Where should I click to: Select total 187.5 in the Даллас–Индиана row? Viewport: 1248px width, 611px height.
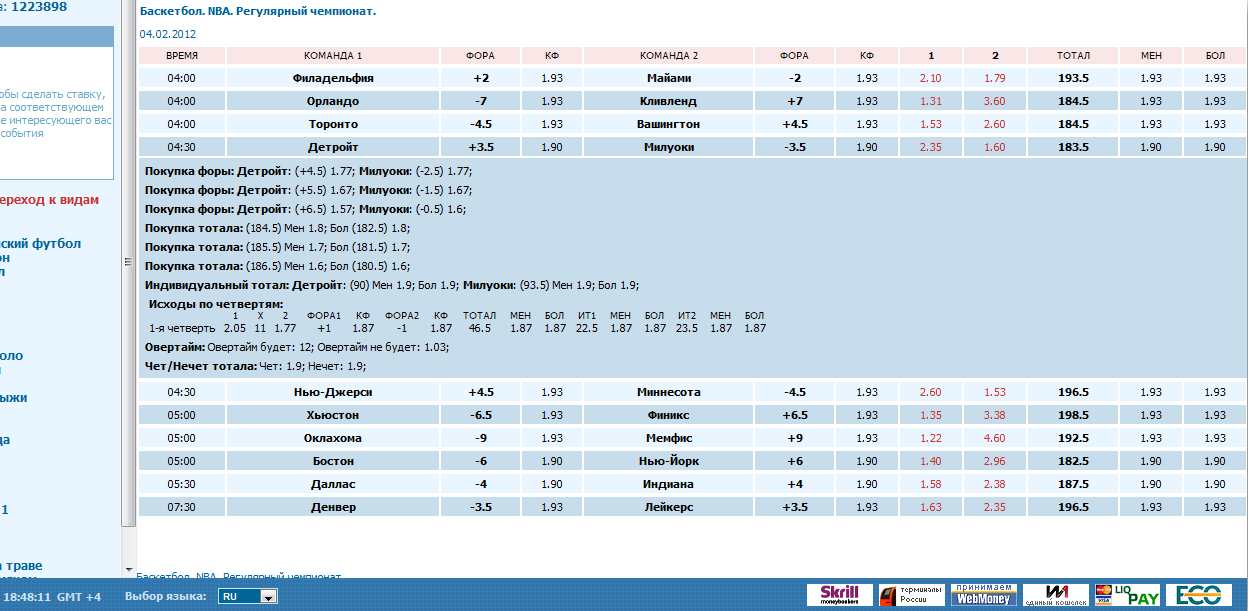(1073, 484)
